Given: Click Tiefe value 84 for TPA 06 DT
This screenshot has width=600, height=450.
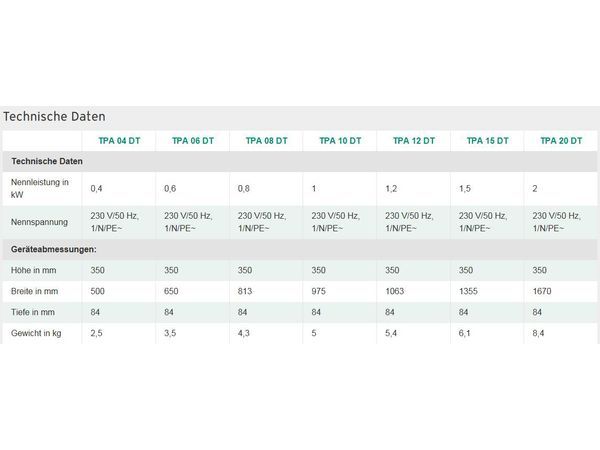Looking at the screenshot, I should click(x=169, y=312).
